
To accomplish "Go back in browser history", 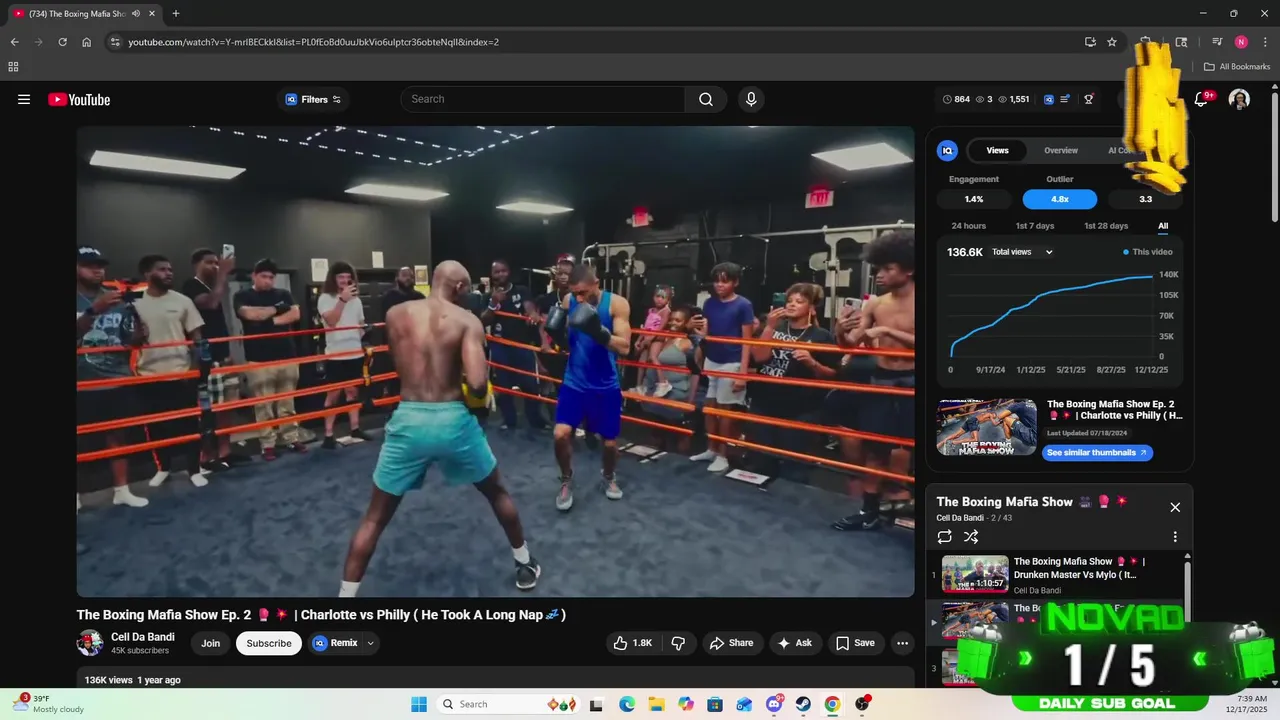I will [15, 42].
